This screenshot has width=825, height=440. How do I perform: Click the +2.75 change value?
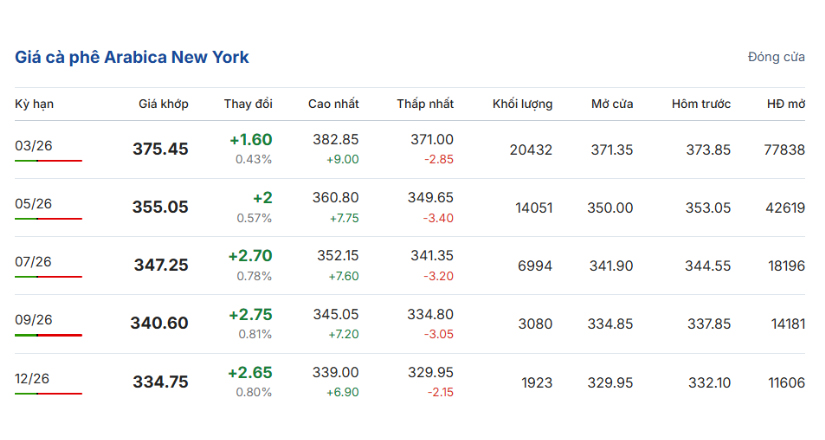[250, 314]
